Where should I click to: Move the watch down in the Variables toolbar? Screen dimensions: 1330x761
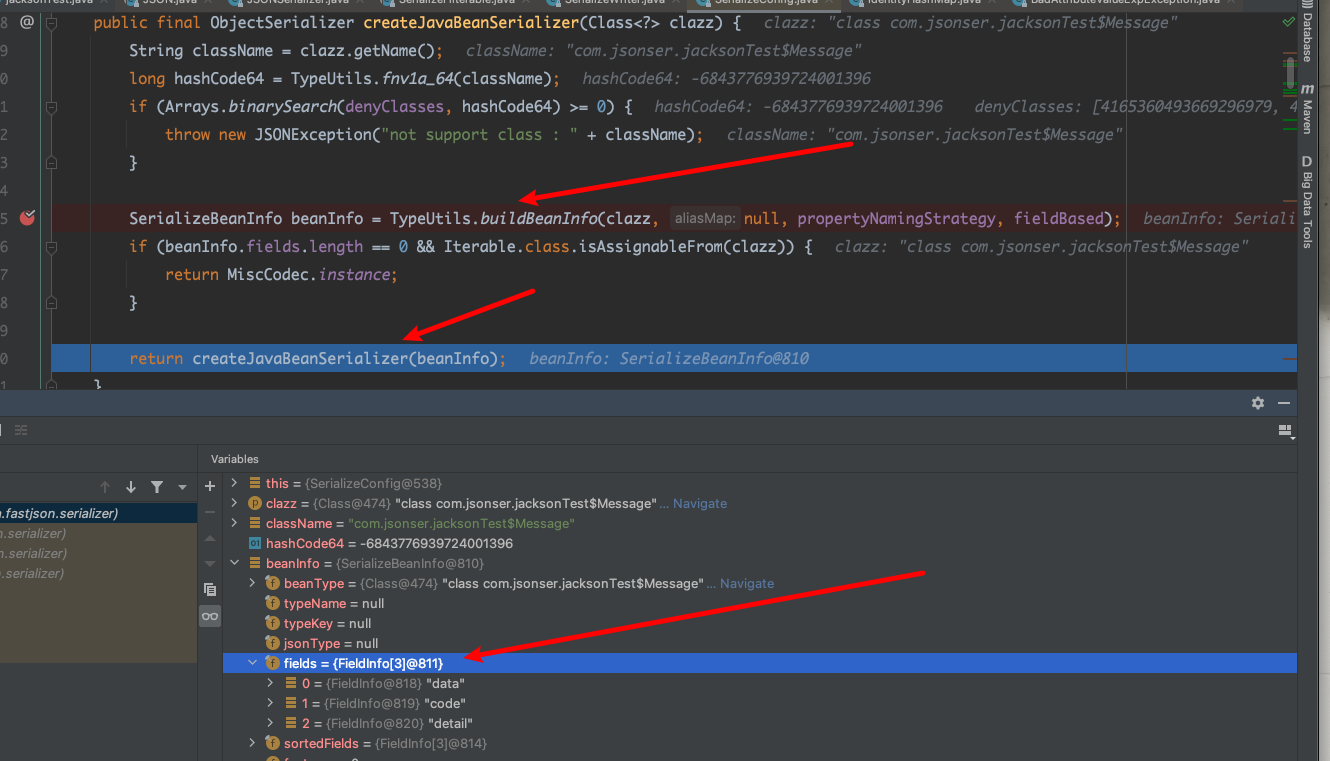(x=210, y=562)
